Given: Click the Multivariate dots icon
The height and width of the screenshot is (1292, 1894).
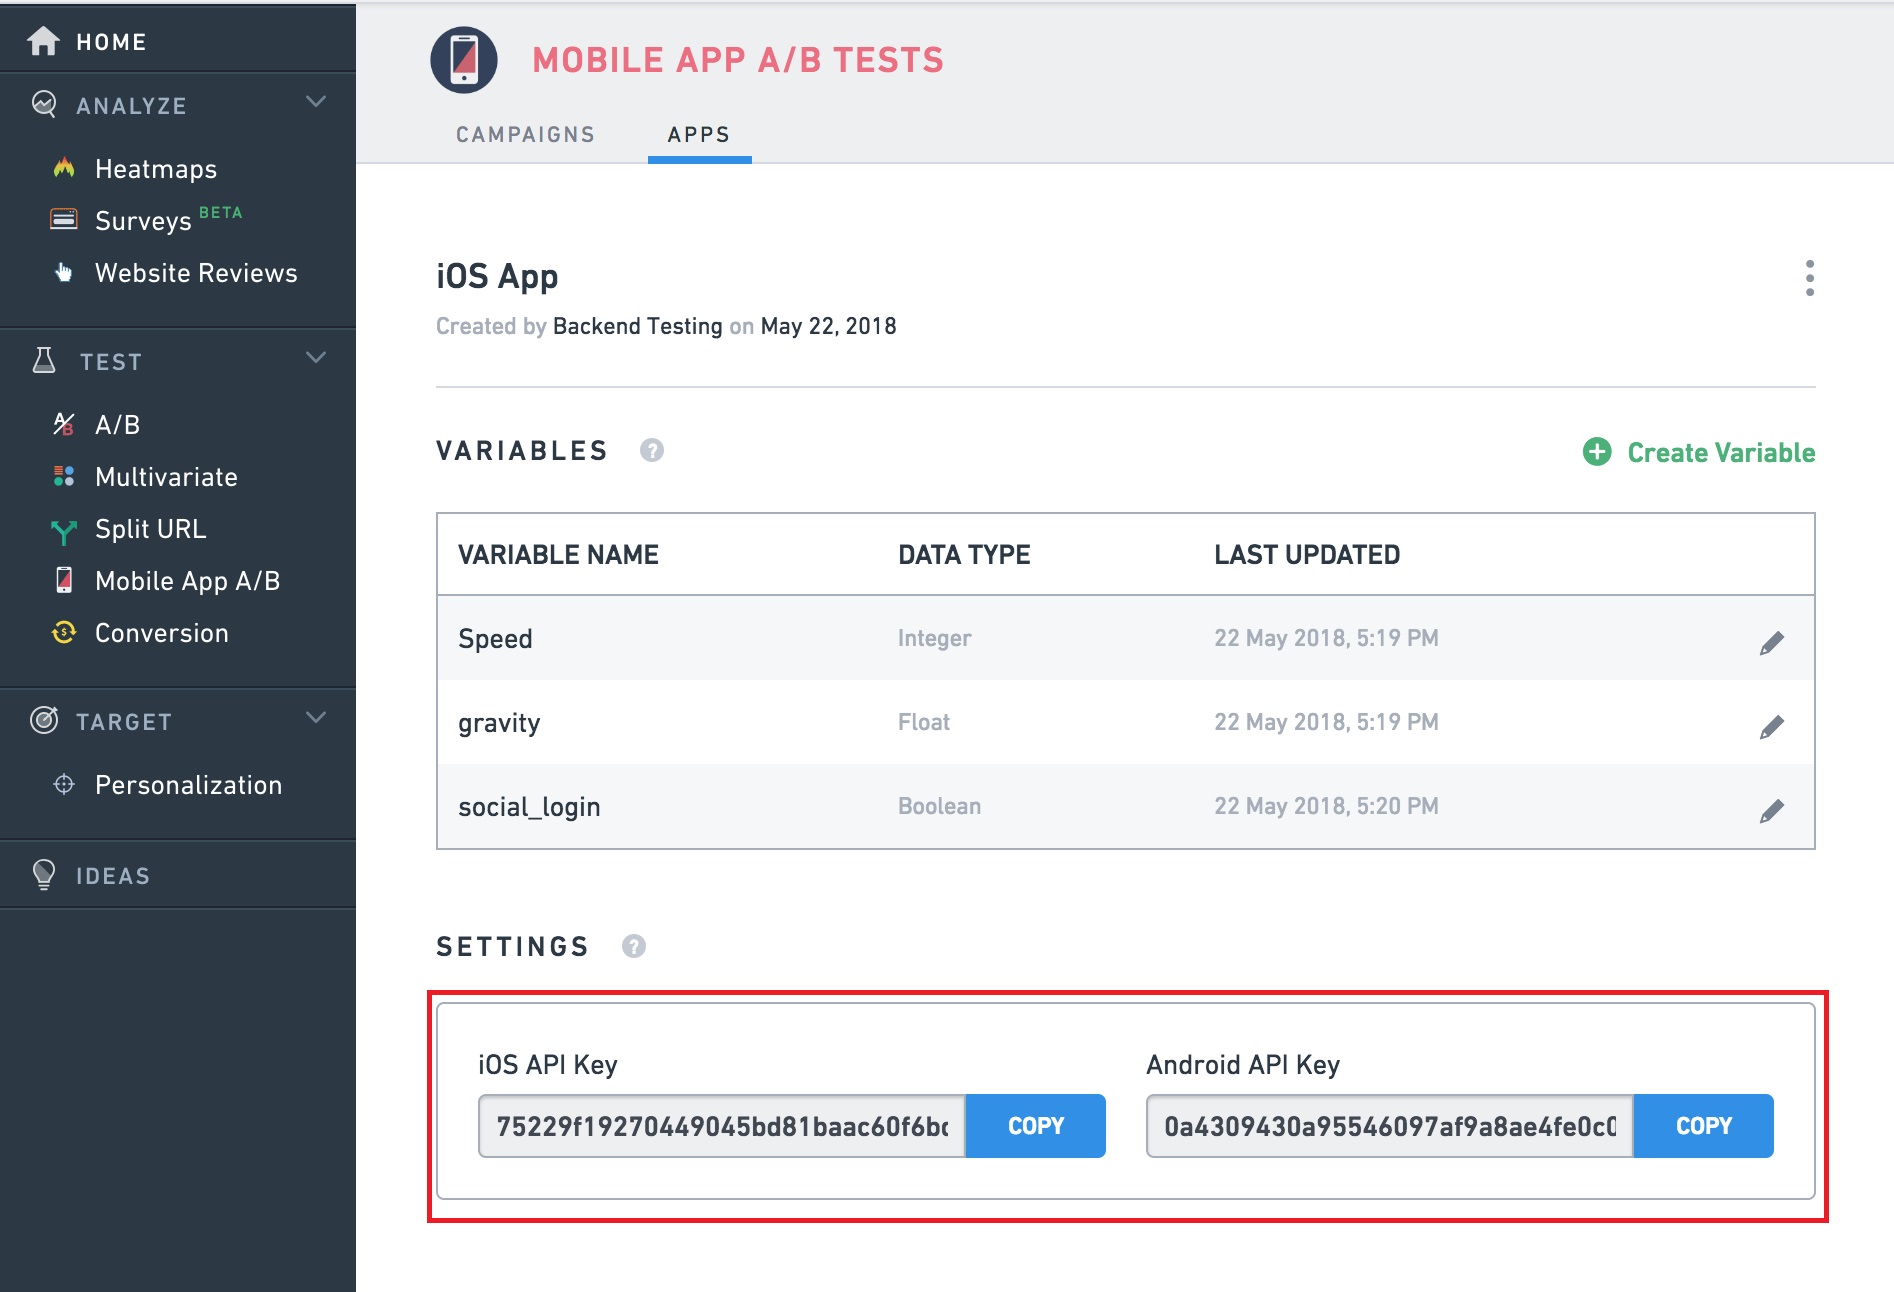Looking at the screenshot, I should pos(64,476).
